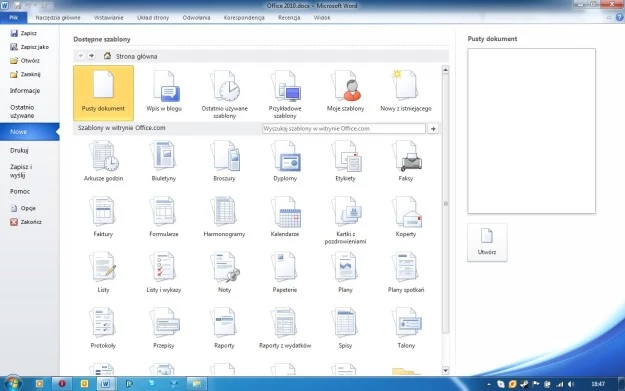Go back in template navigation

pyautogui.click(x=81, y=56)
